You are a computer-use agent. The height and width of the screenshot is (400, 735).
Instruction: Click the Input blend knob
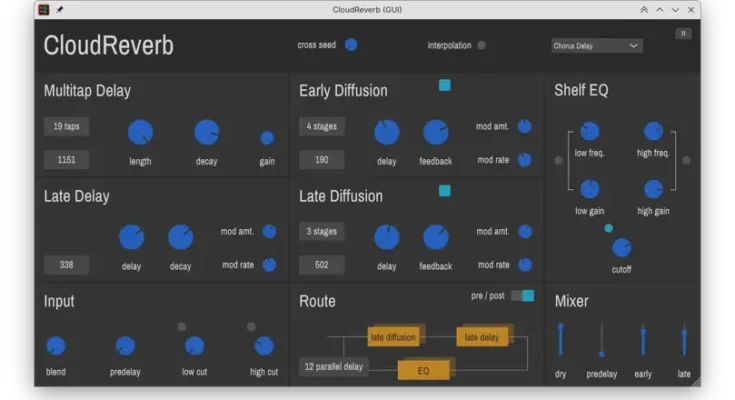point(56,346)
